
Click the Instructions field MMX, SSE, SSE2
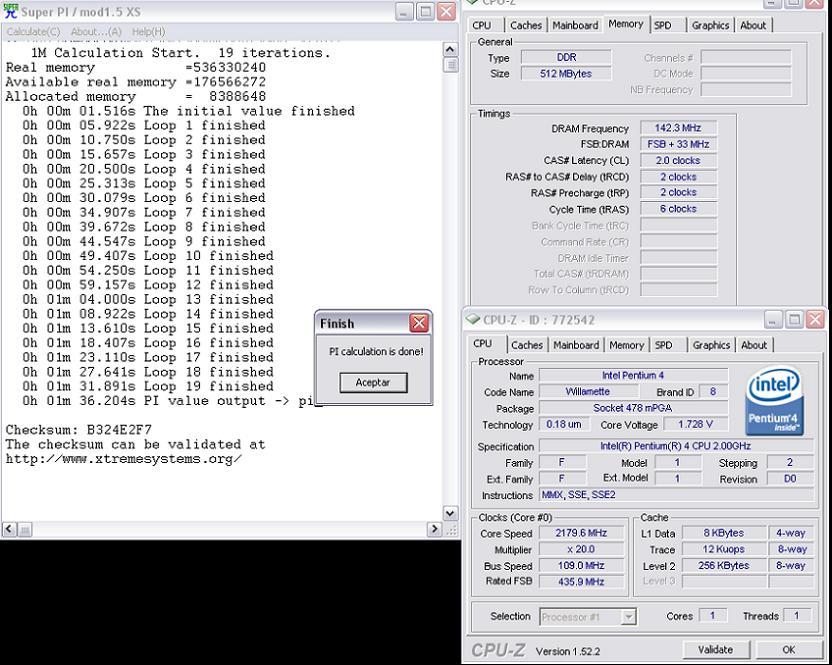(675, 495)
